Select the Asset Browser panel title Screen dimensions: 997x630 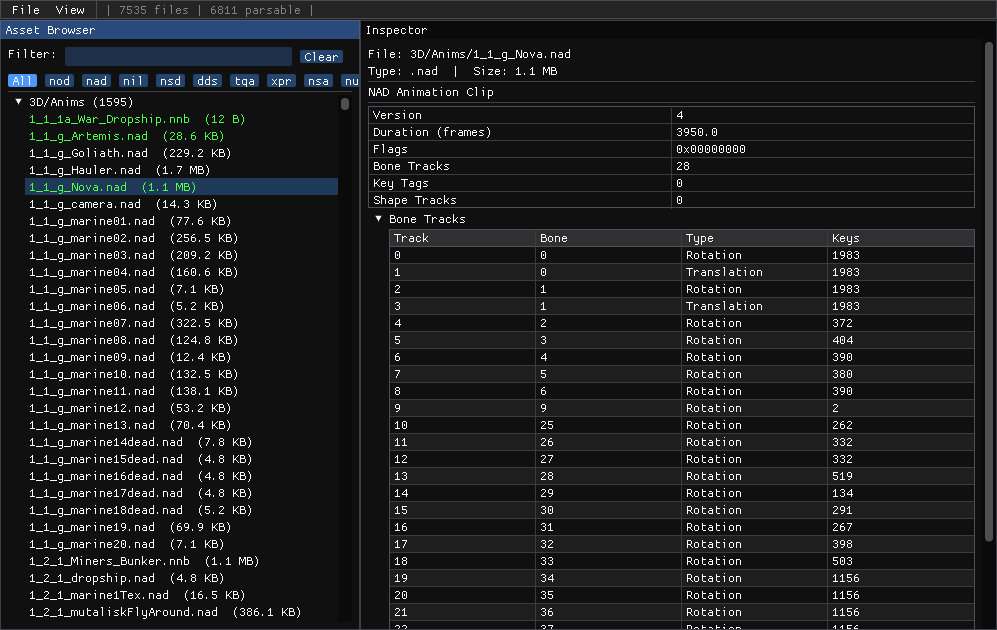(50, 30)
